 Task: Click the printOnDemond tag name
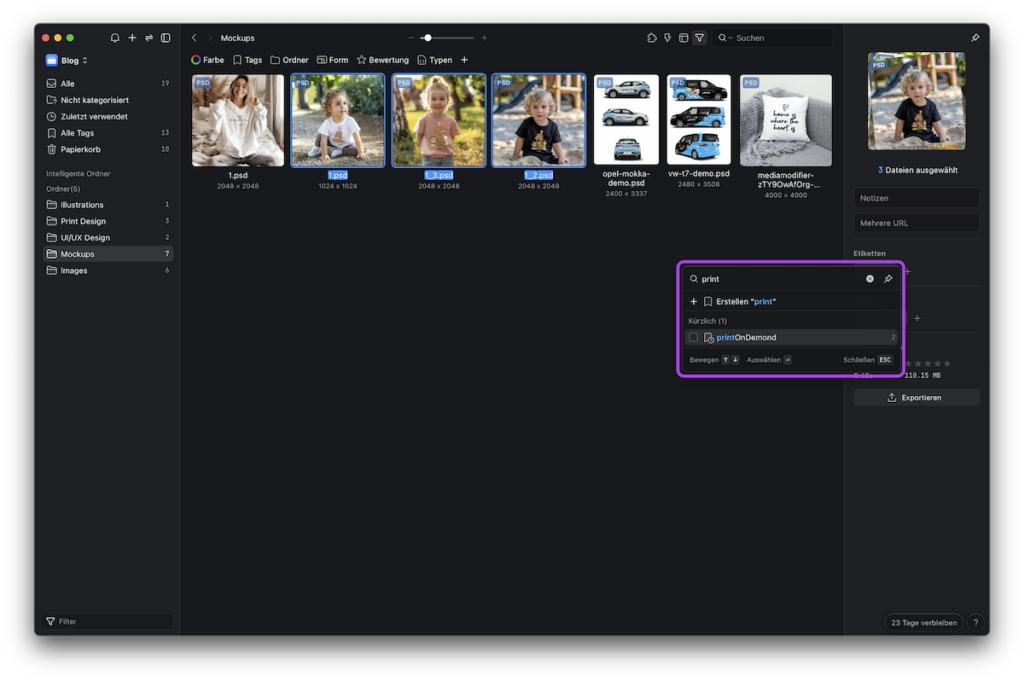tap(746, 338)
